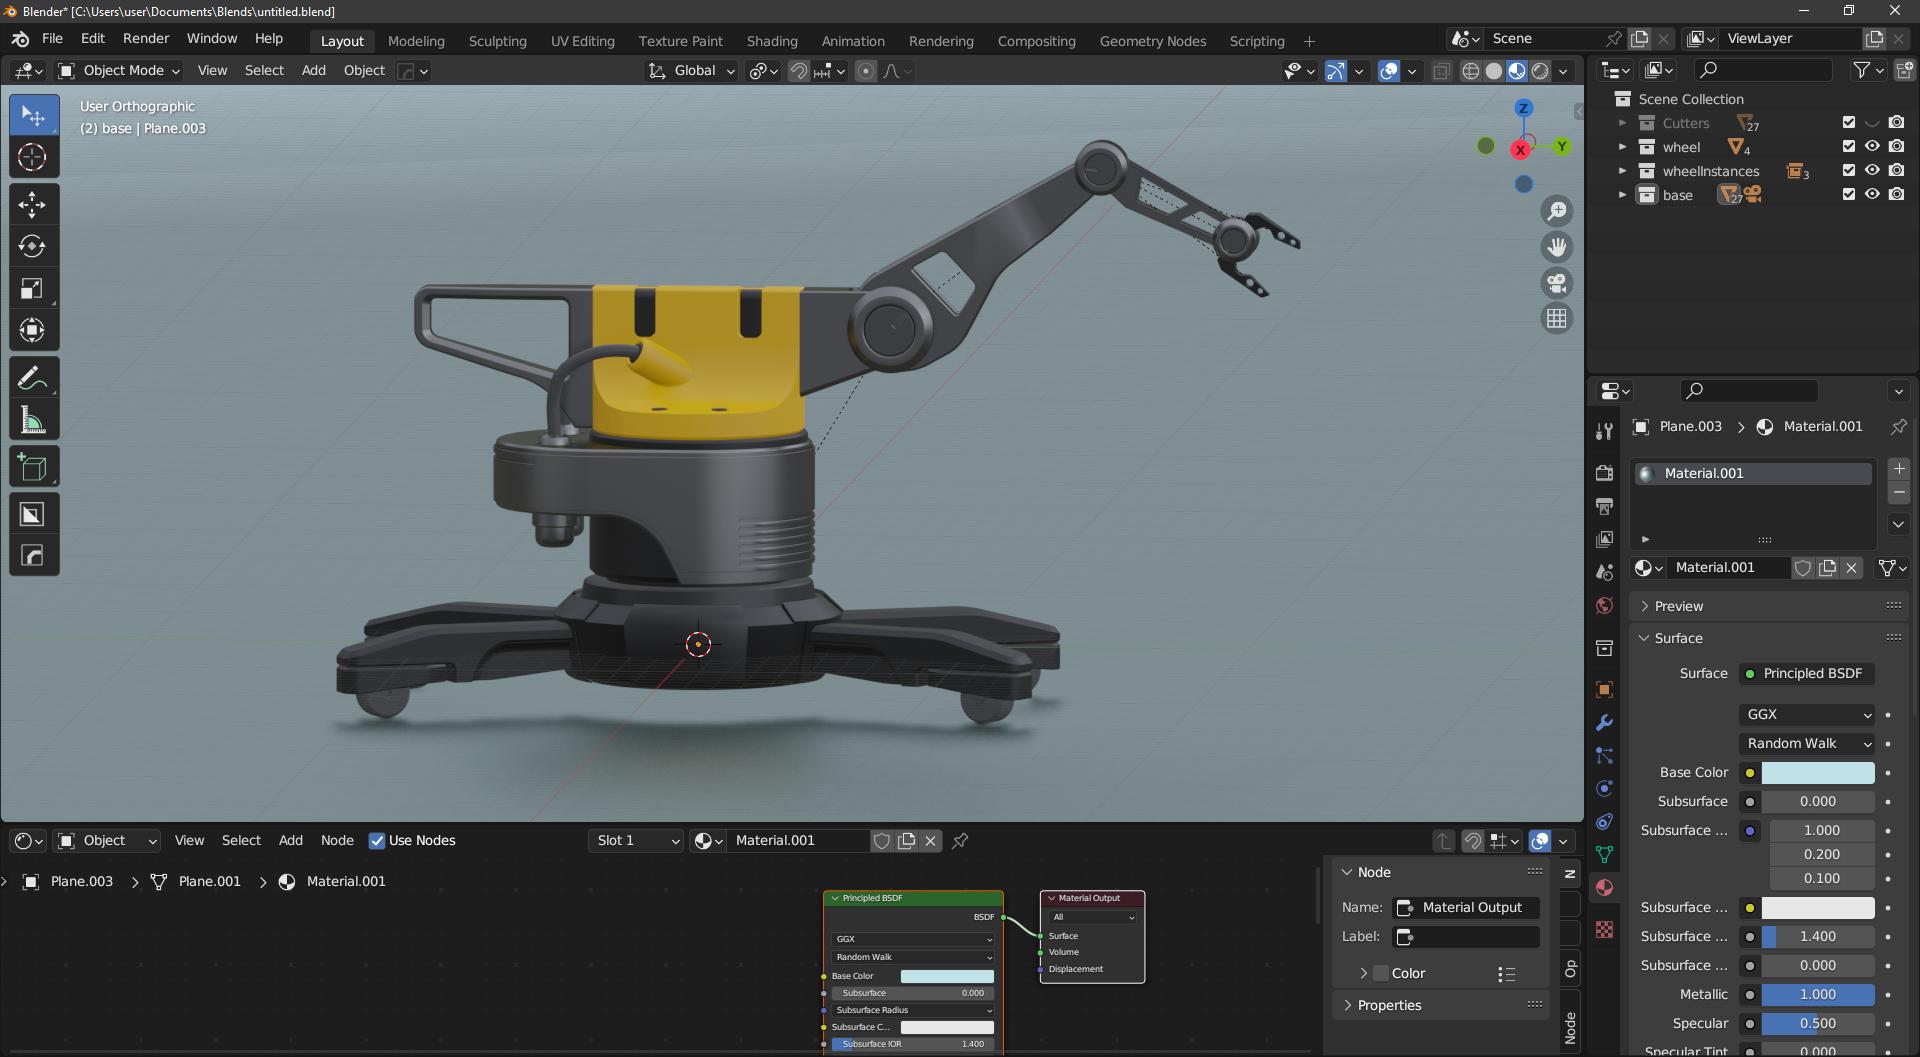Click the Principled BSDF surface button
This screenshot has width=1920, height=1057.
(x=1807, y=674)
